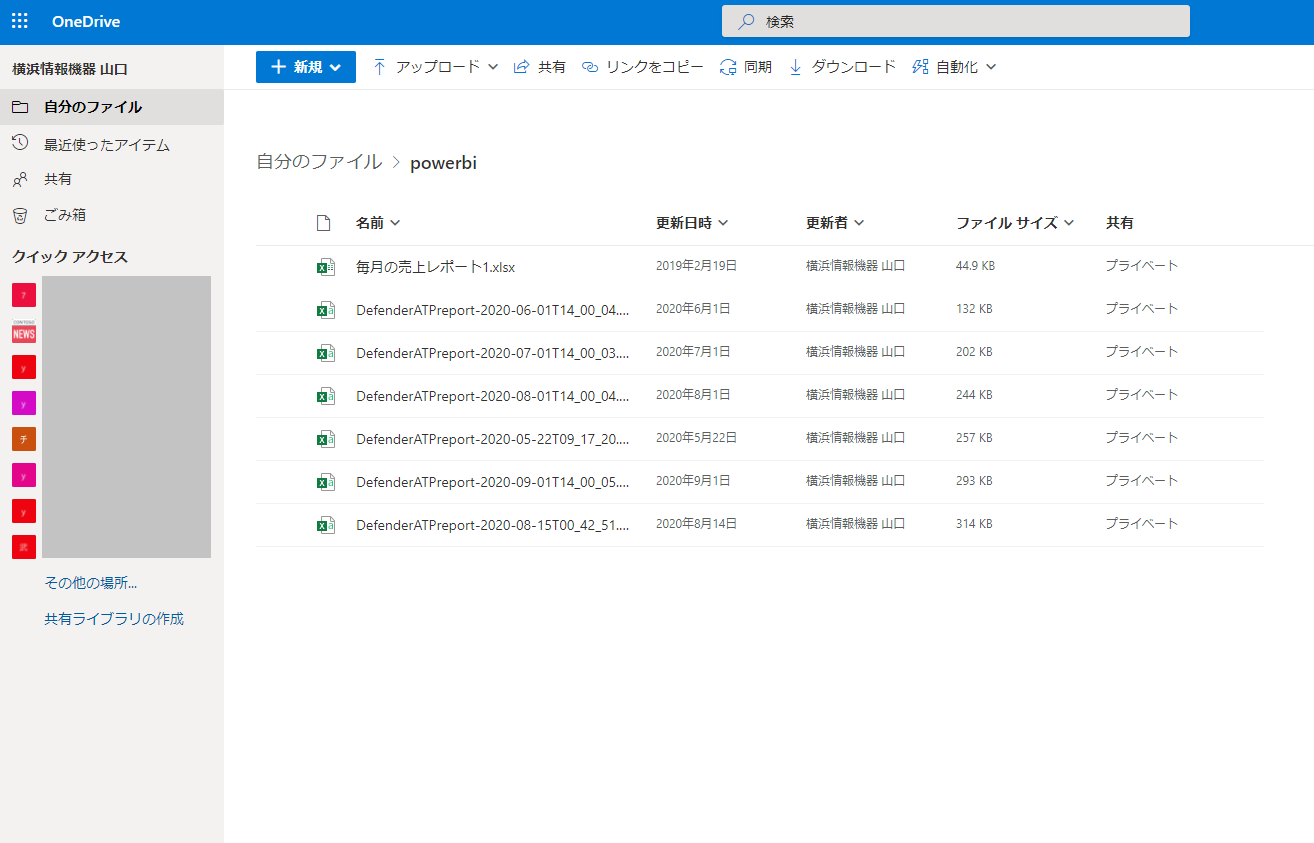Go to 自分のファイル in the sidebar

pyautogui.click(x=92, y=107)
